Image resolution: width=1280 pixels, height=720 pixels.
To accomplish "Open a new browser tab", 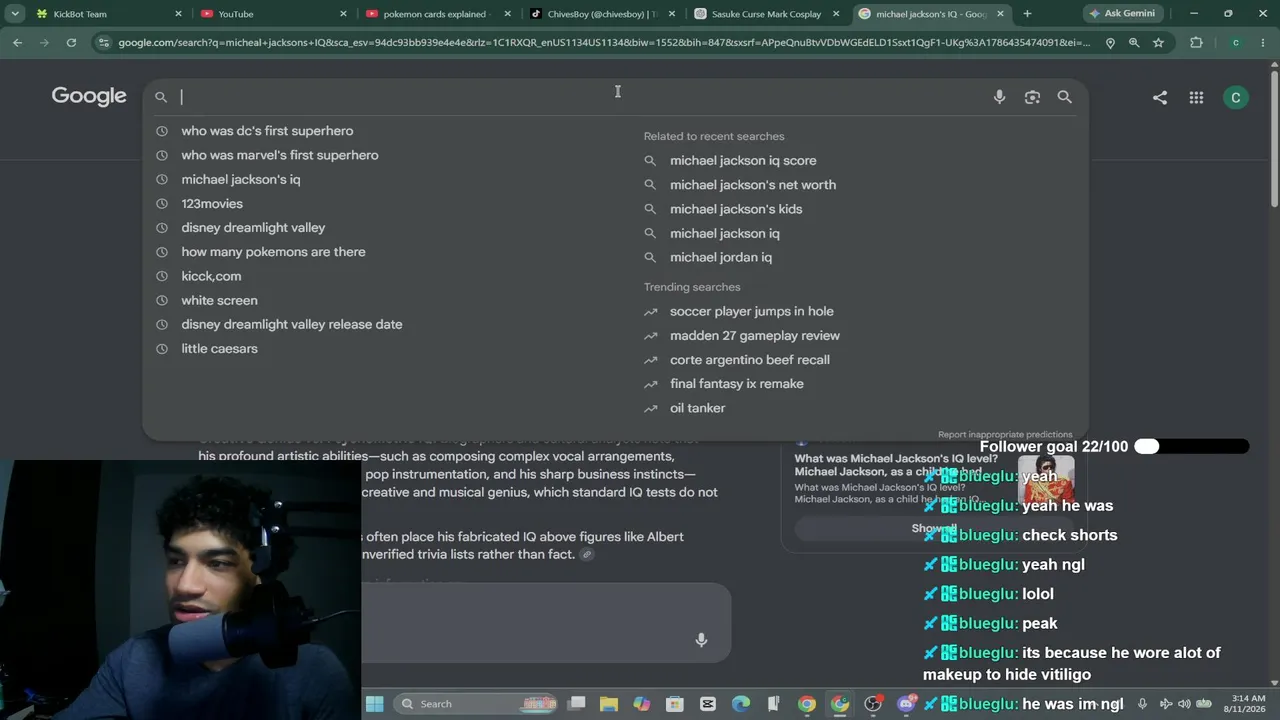I will point(1027,14).
